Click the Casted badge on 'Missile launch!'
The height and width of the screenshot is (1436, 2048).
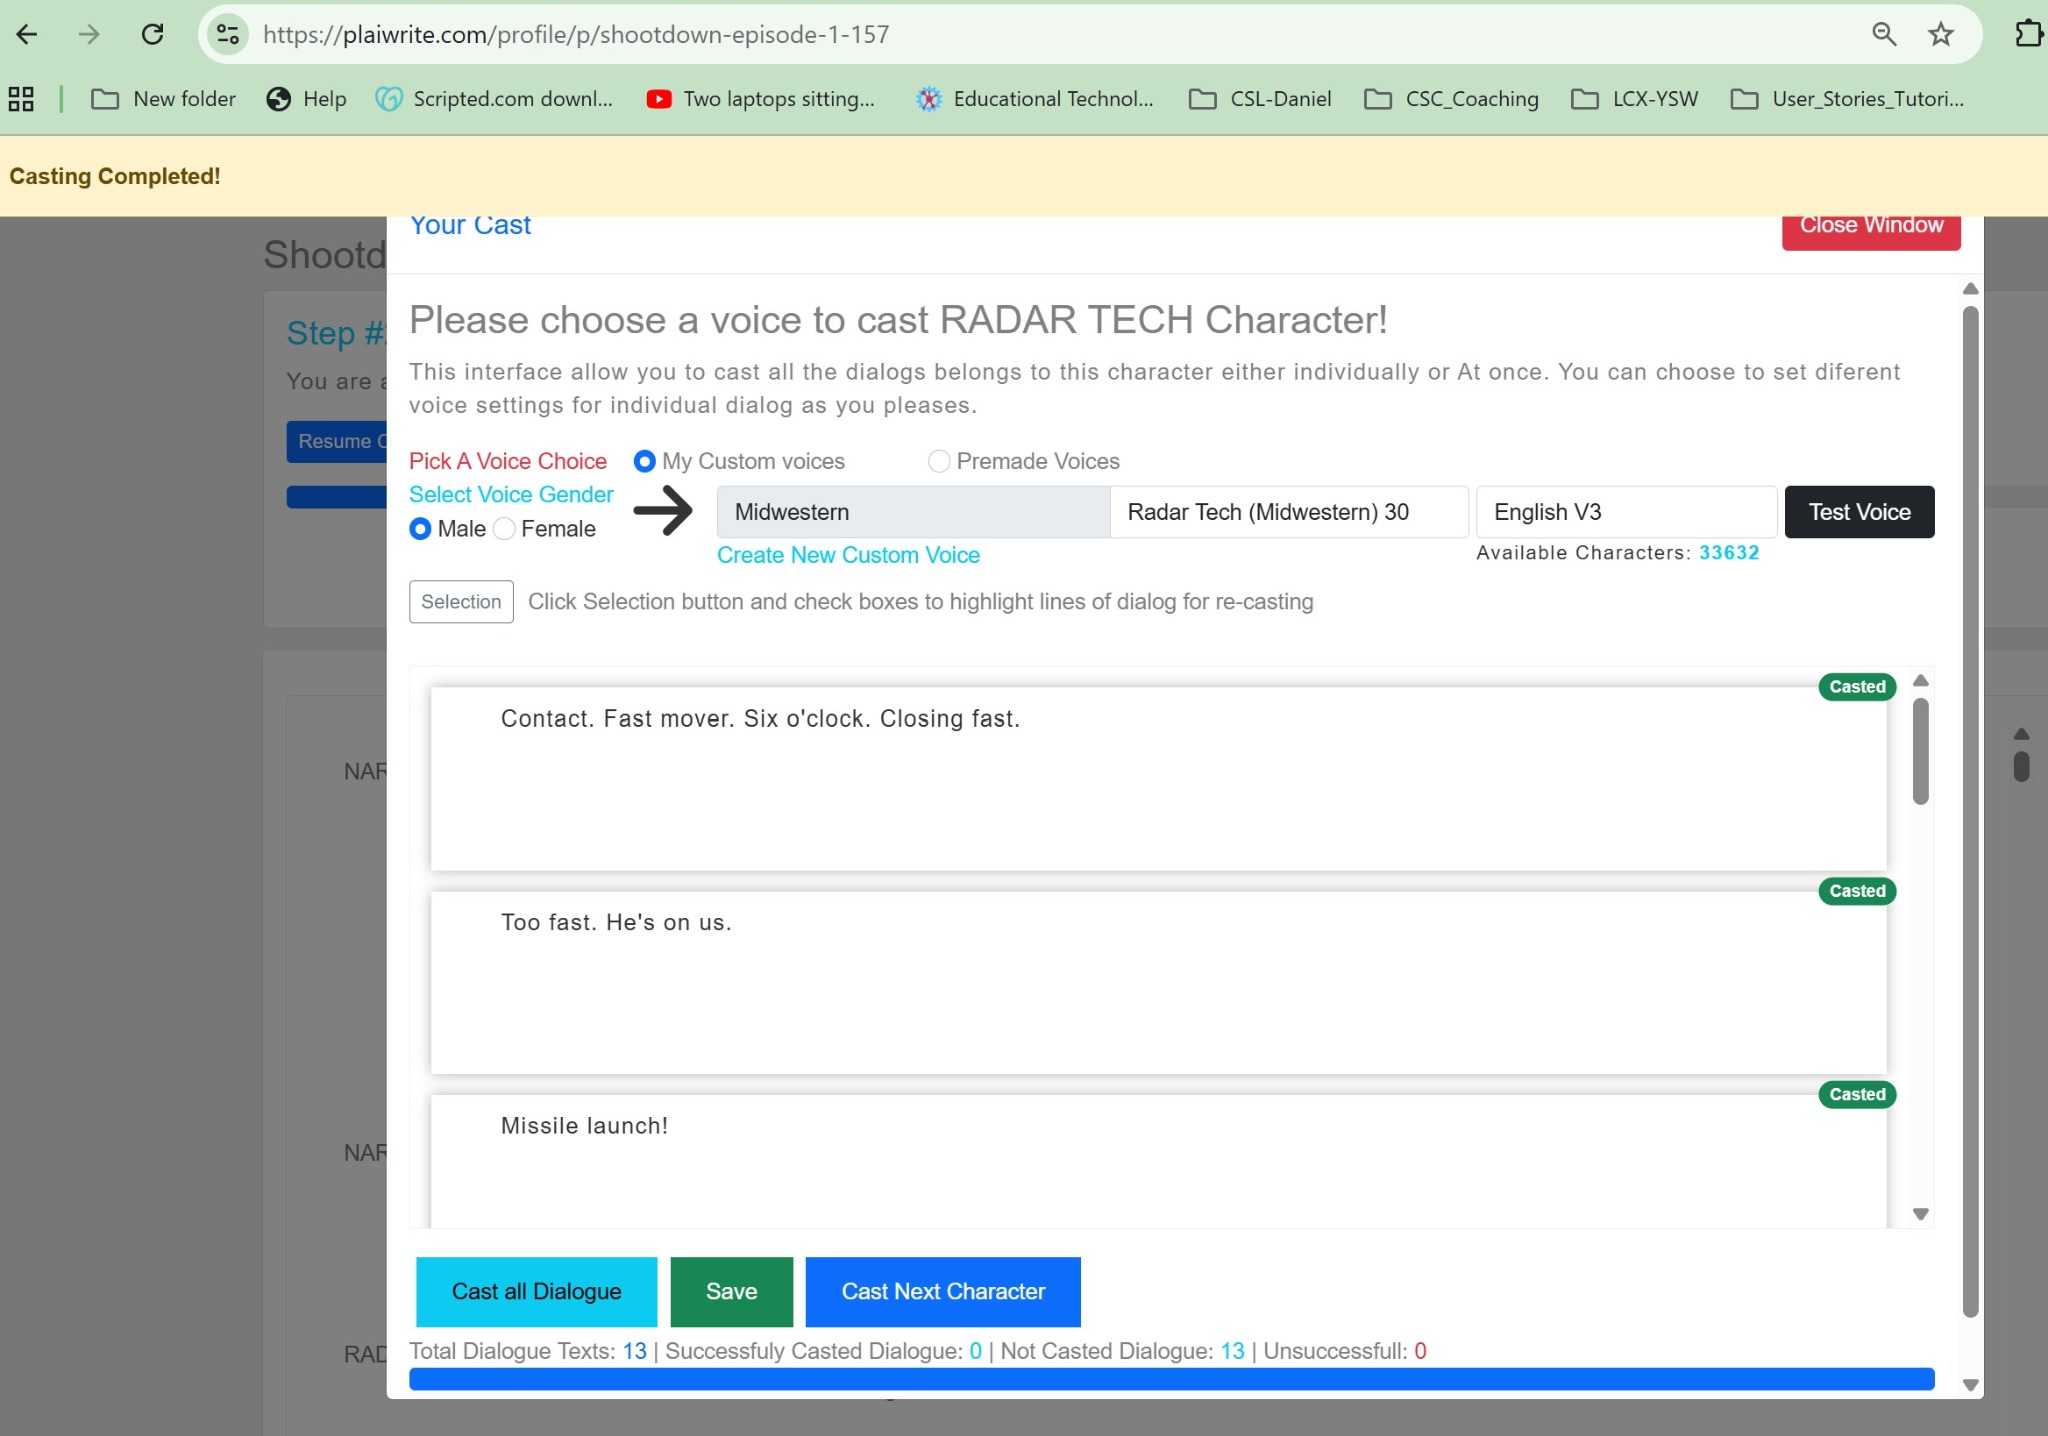point(1857,1095)
